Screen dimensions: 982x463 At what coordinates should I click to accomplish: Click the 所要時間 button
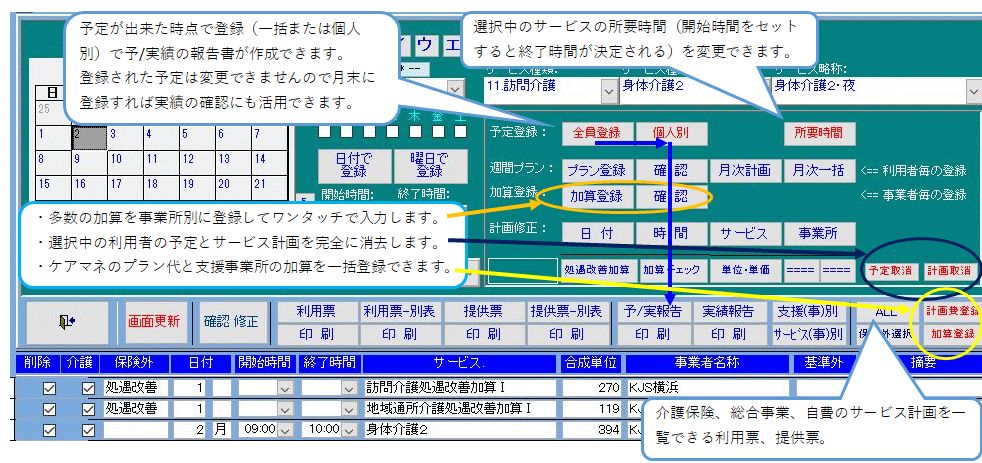(818, 132)
